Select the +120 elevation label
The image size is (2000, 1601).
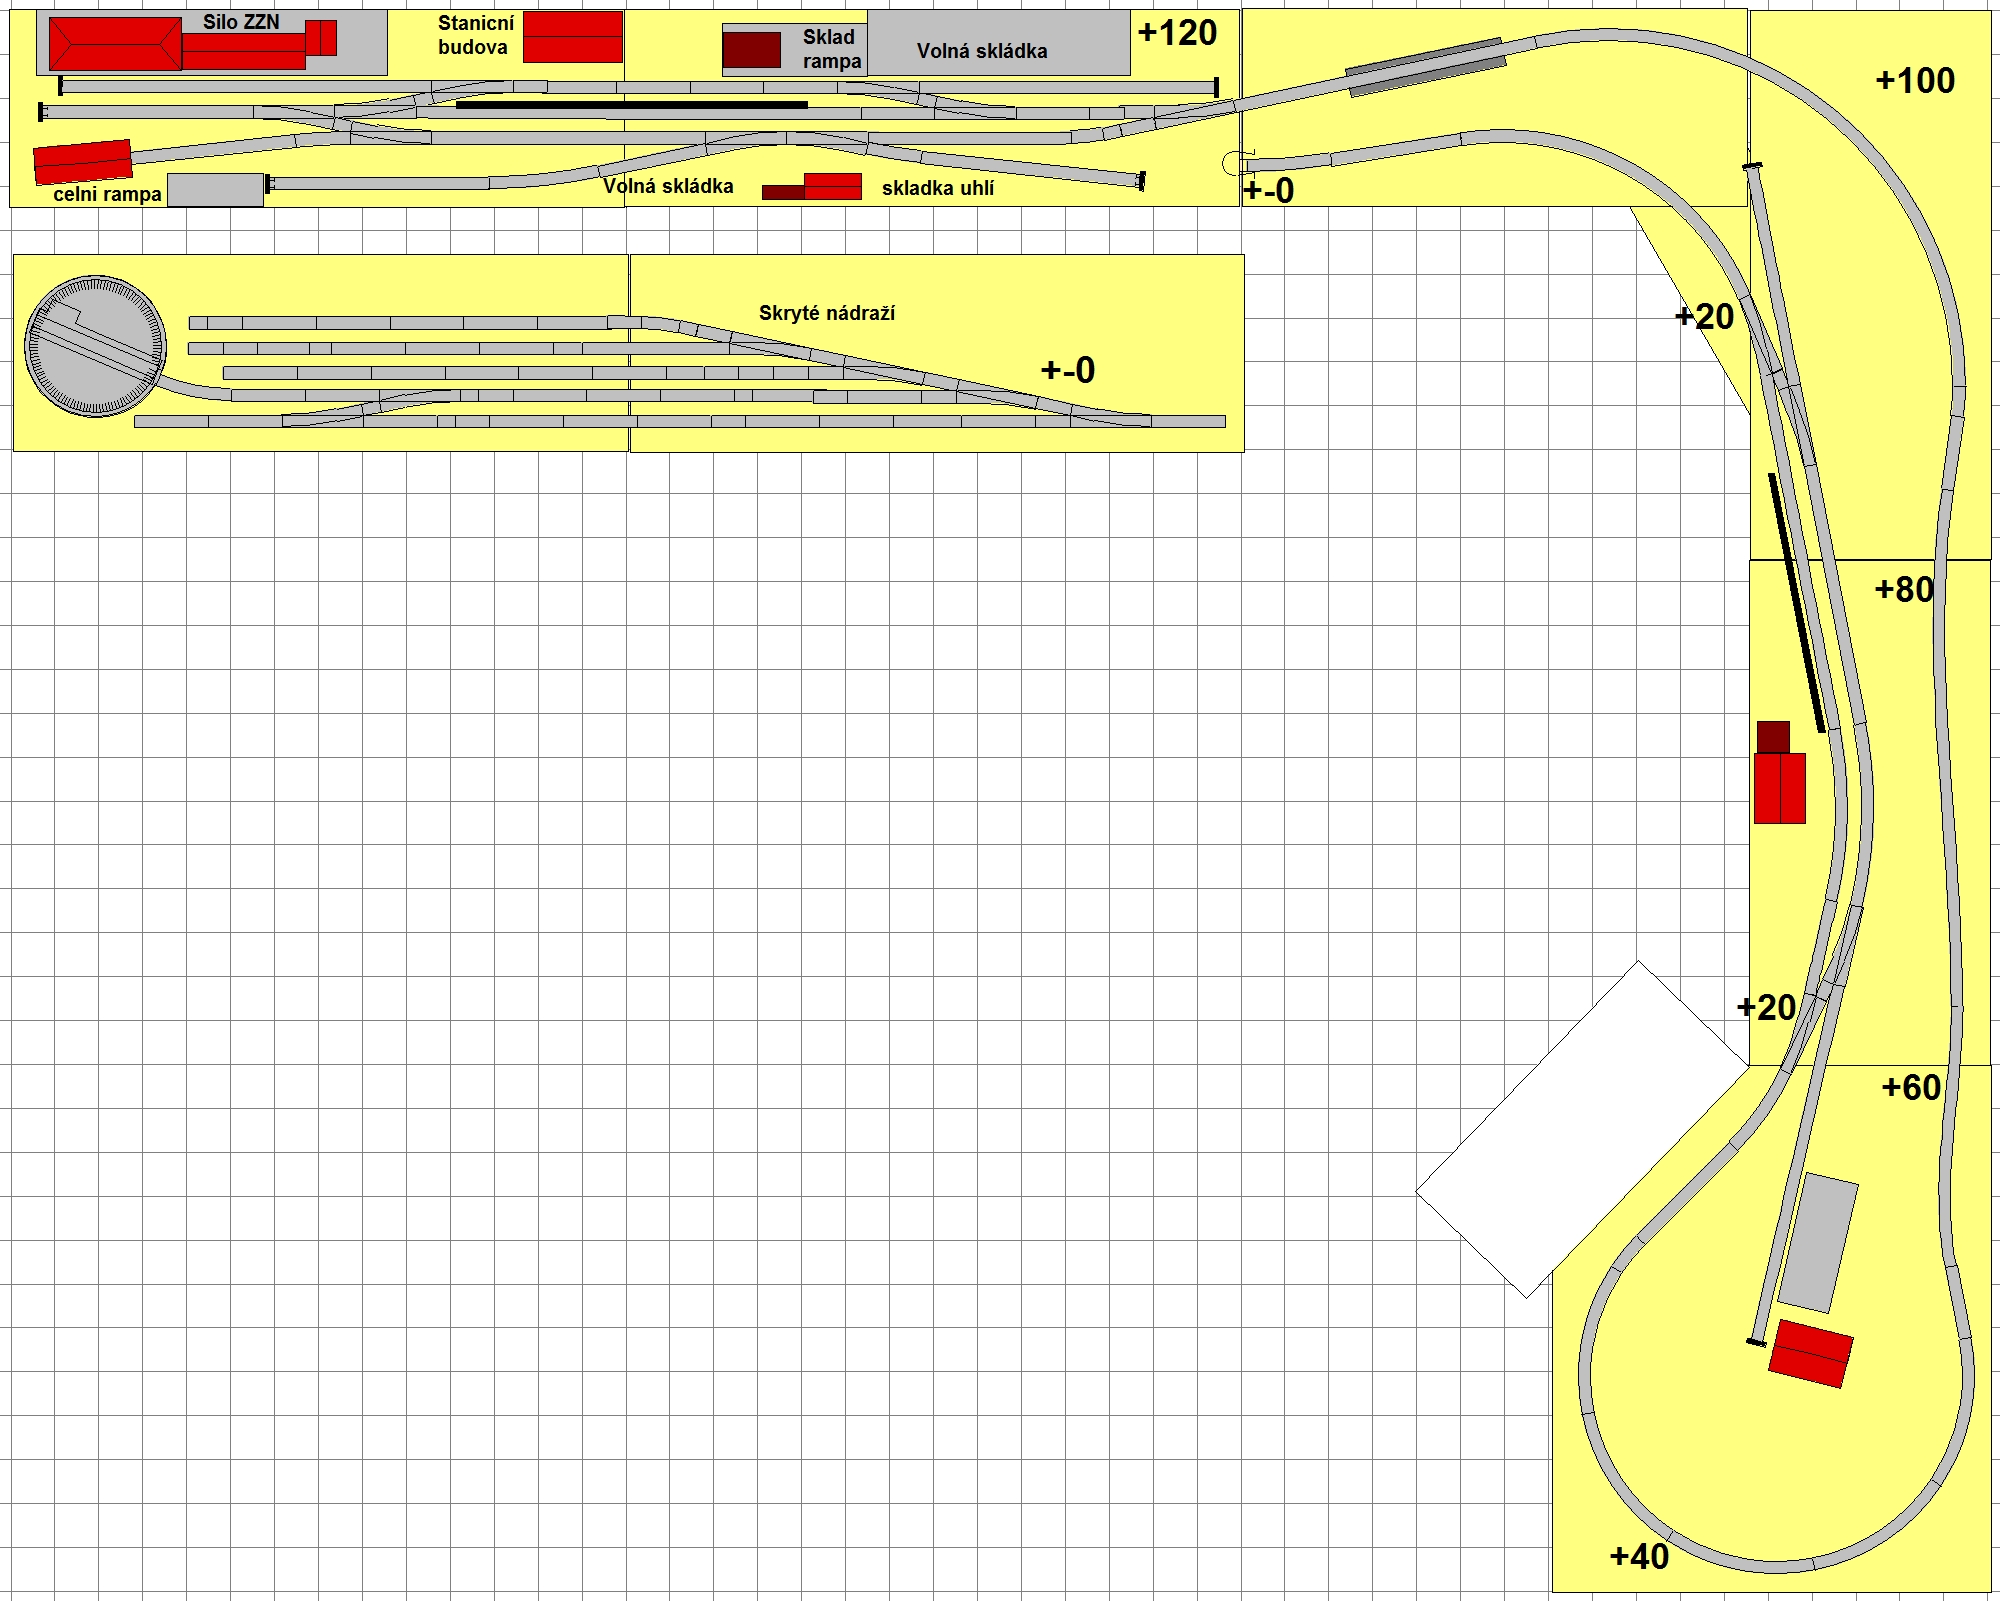tap(1177, 33)
